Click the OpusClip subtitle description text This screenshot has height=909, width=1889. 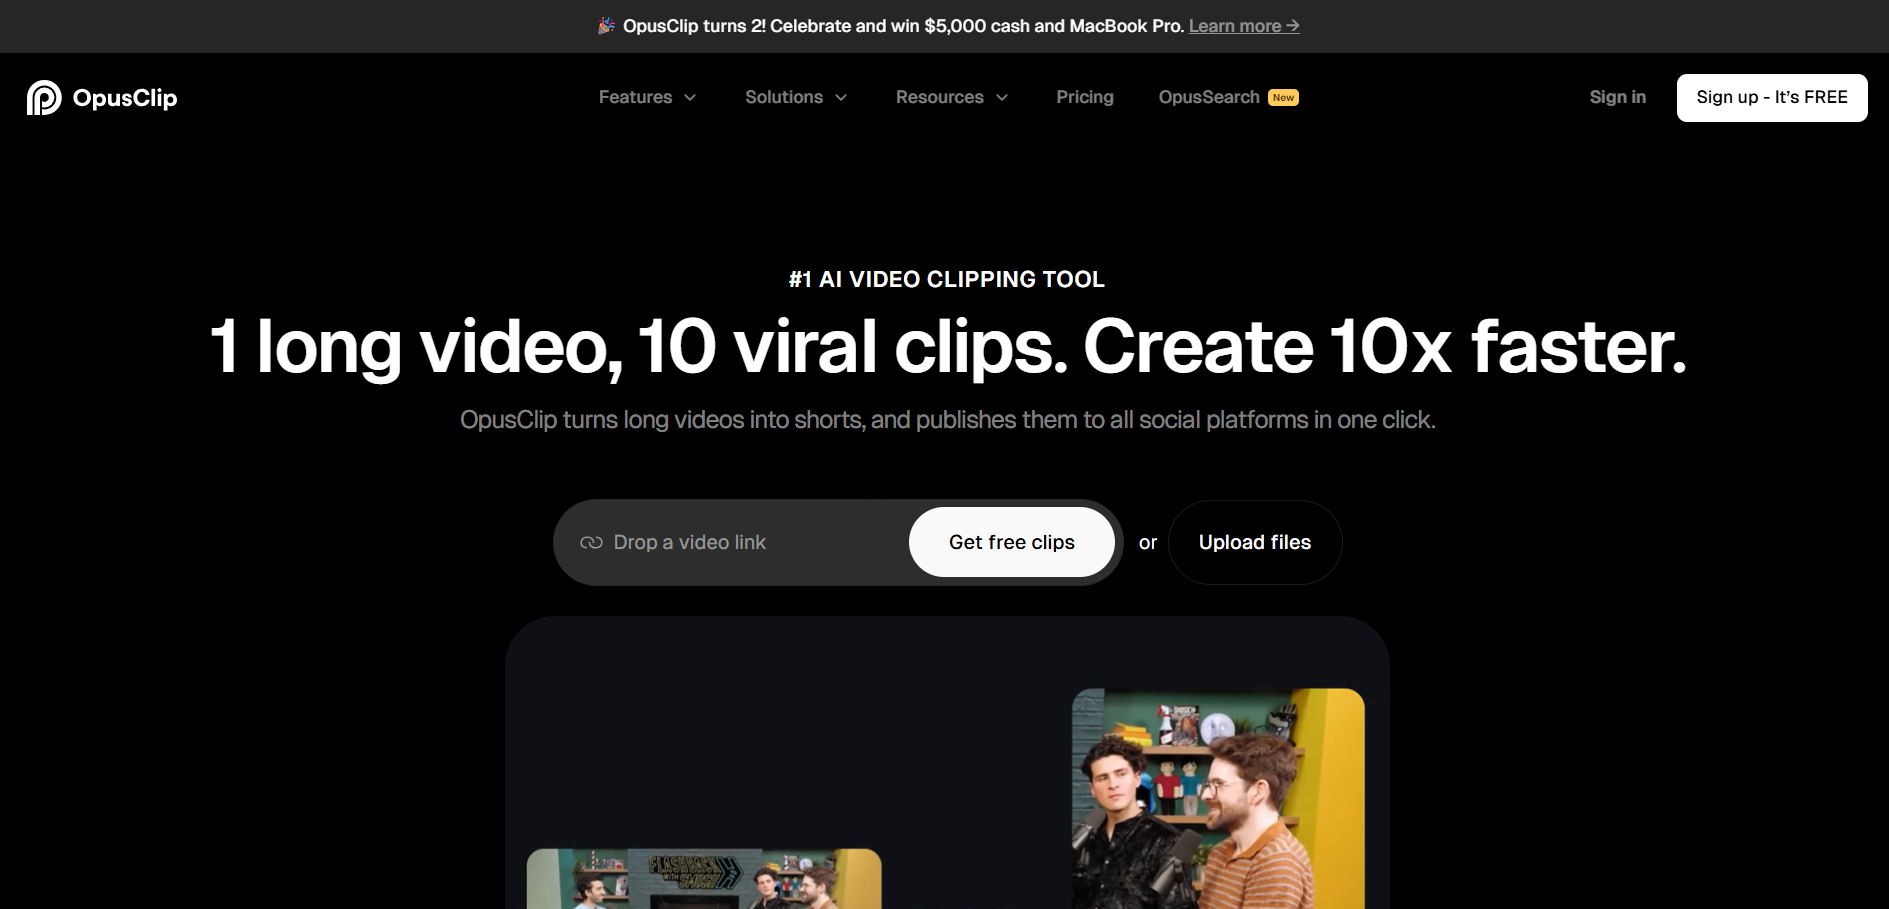point(947,420)
